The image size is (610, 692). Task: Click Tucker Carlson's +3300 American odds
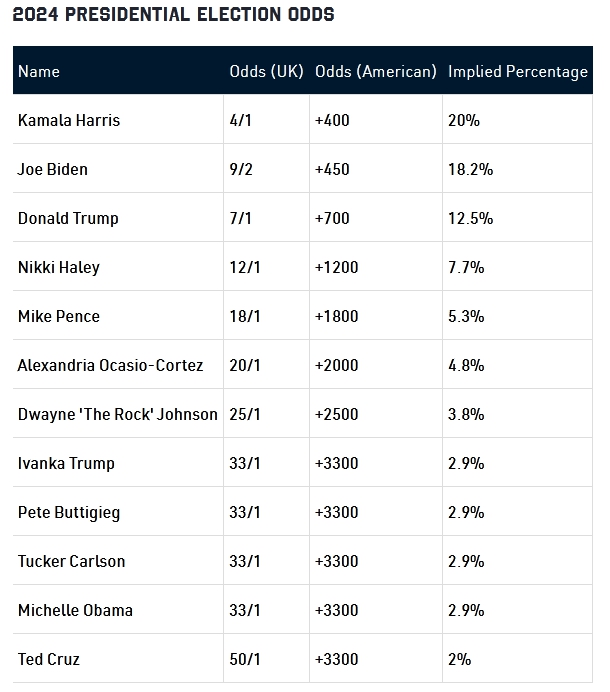[336, 561]
